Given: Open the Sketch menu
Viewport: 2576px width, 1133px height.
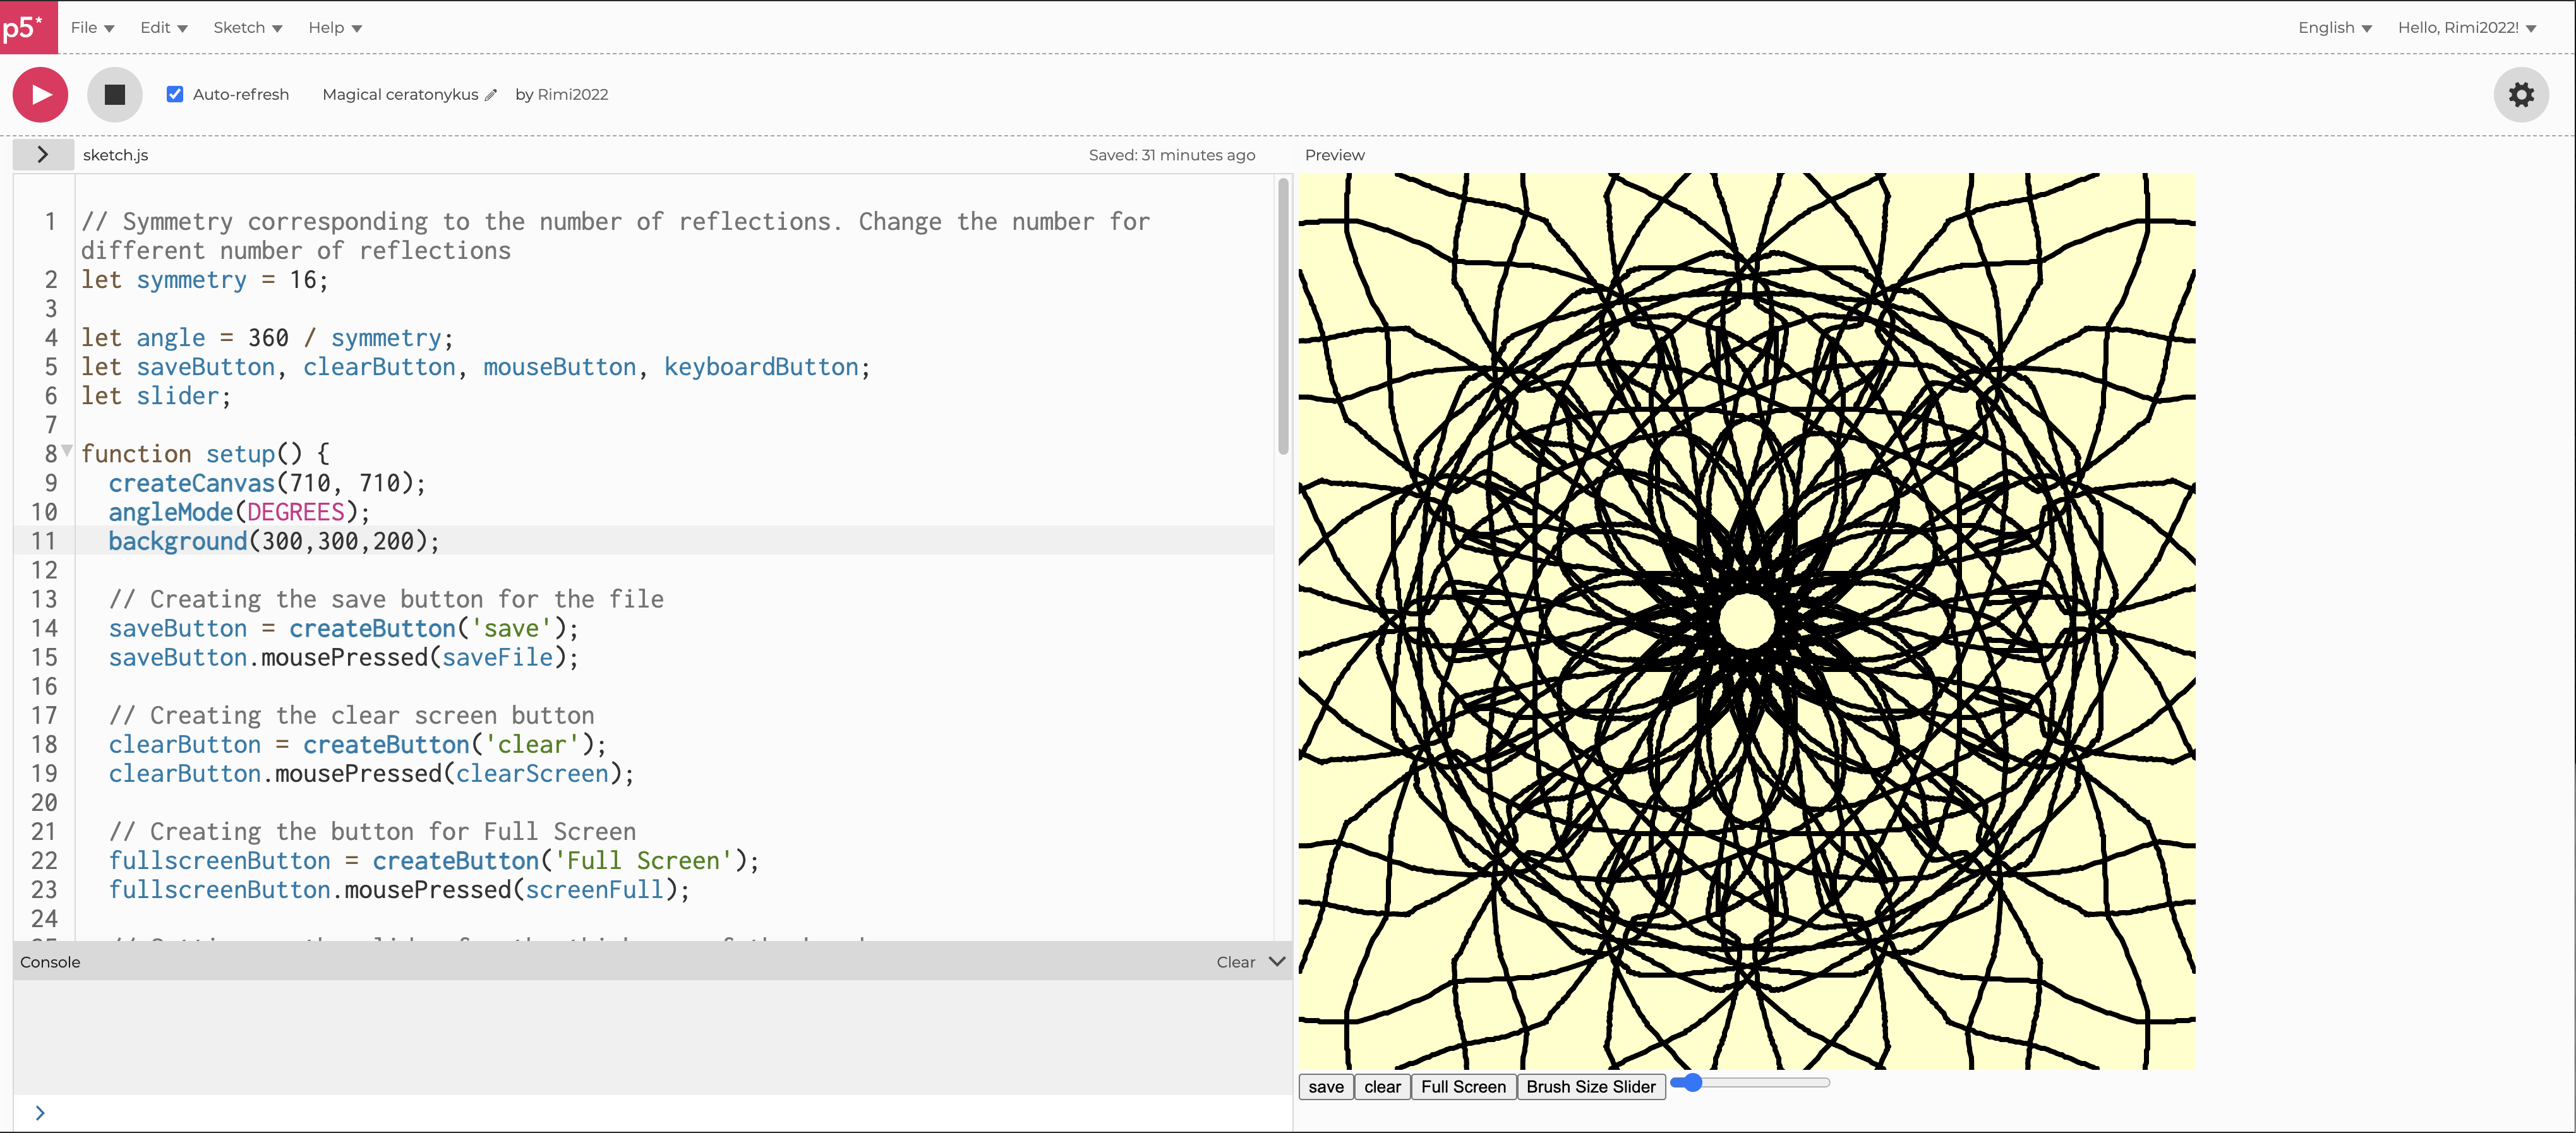Looking at the screenshot, I should 248,27.
